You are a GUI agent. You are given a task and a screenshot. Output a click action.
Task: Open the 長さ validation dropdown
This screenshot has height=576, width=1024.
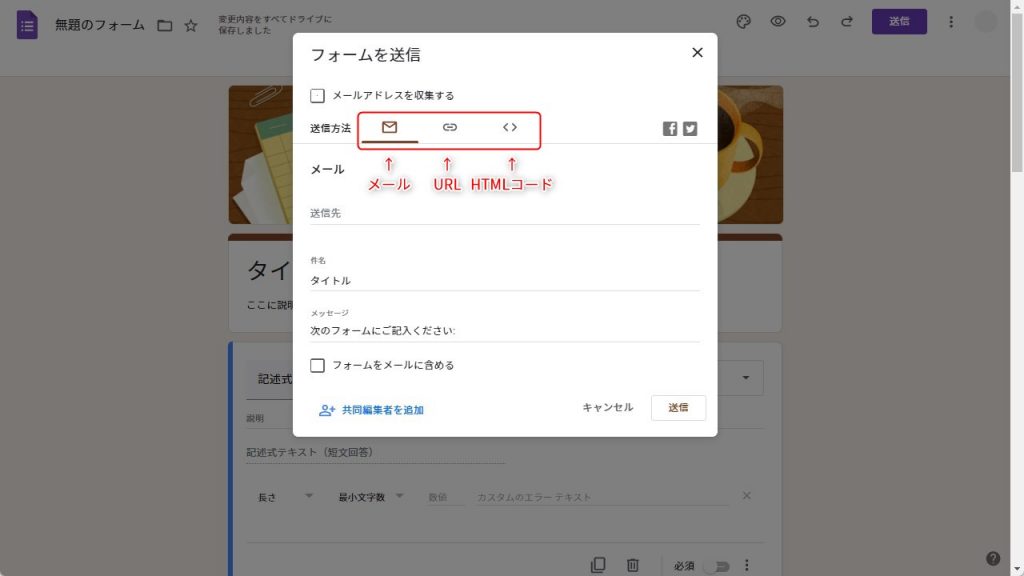tap(285, 497)
